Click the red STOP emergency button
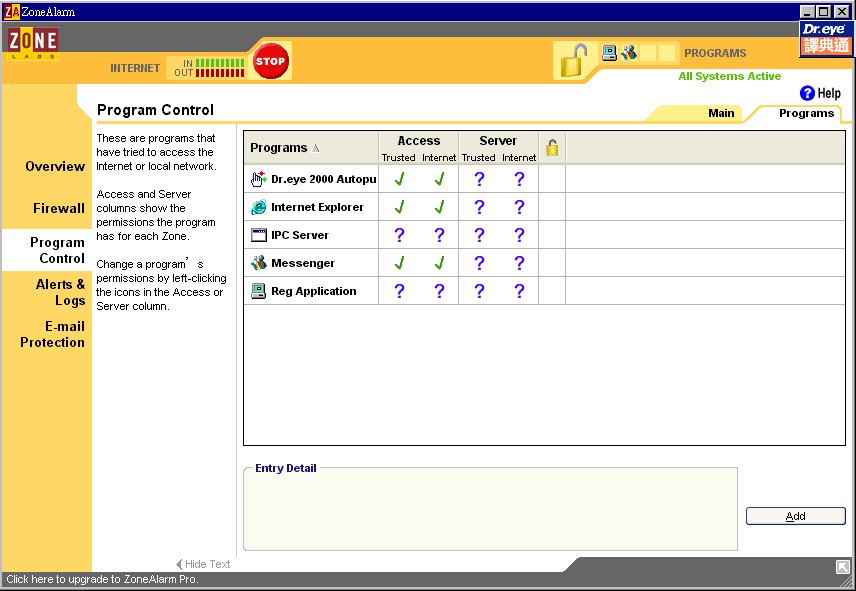Image resolution: width=856 pixels, height=591 pixels. coord(270,61)
